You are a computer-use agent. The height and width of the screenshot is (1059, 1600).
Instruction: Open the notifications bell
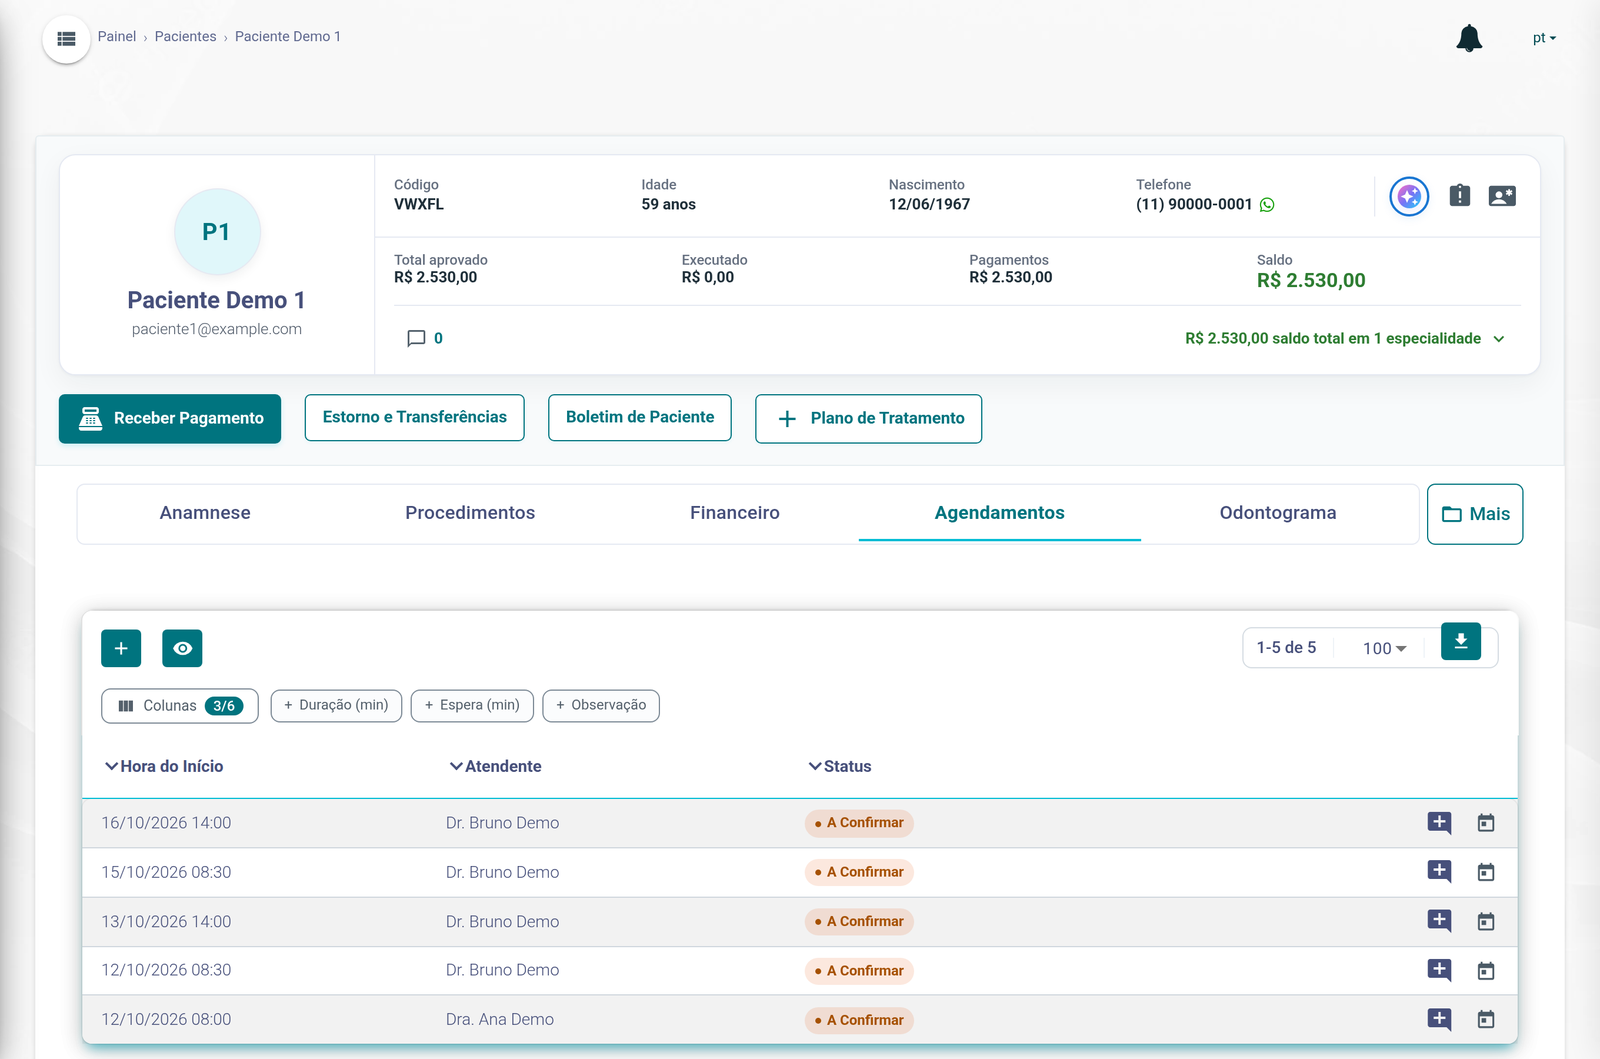pos(1469,38)
